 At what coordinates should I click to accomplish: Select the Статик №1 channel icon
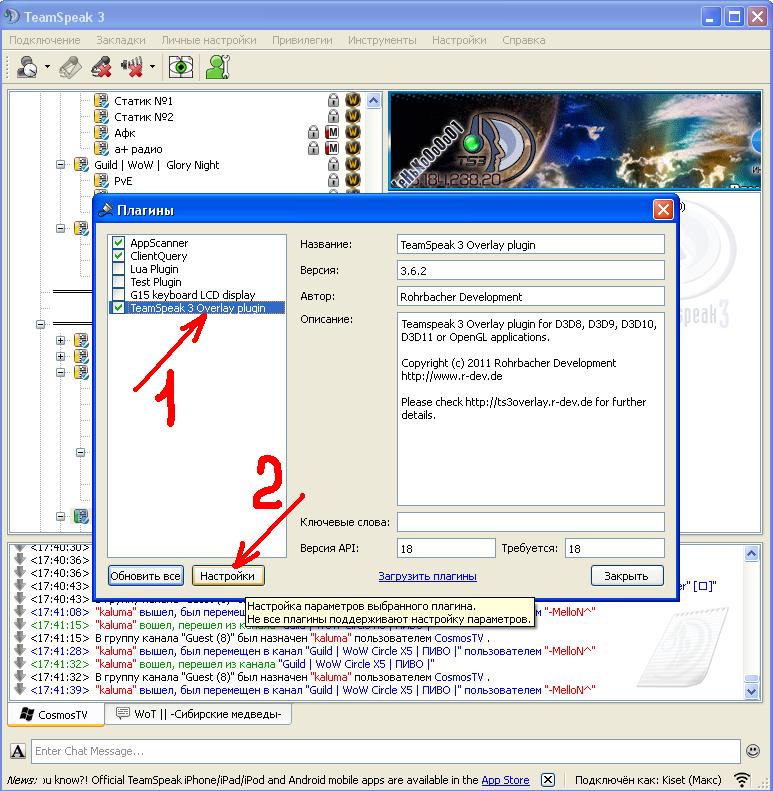pyautogui.click(x=101, y=100)
